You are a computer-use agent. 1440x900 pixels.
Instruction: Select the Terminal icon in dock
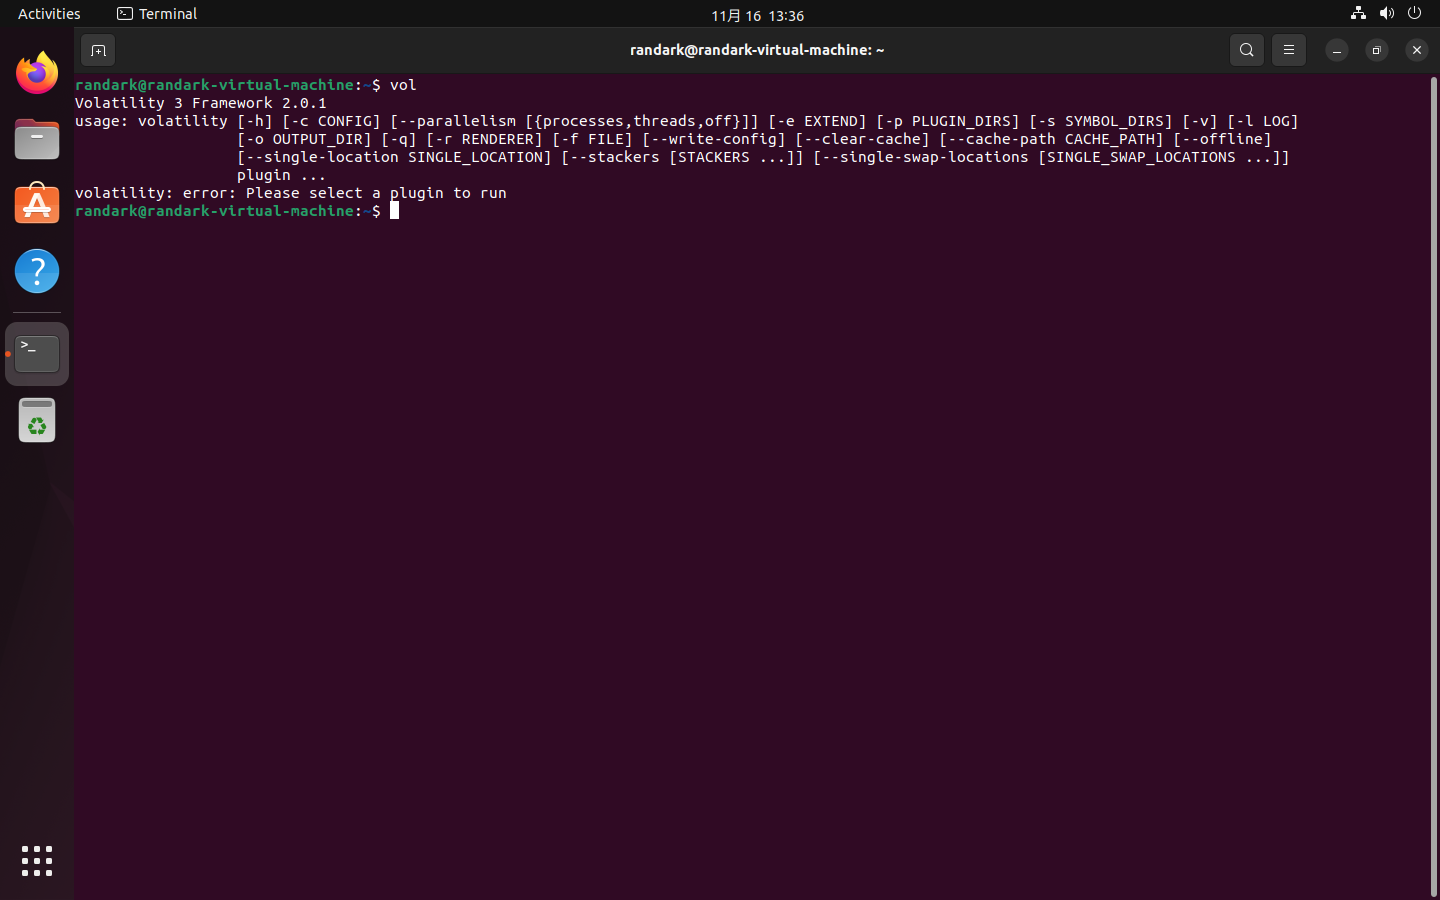(37, 354)
